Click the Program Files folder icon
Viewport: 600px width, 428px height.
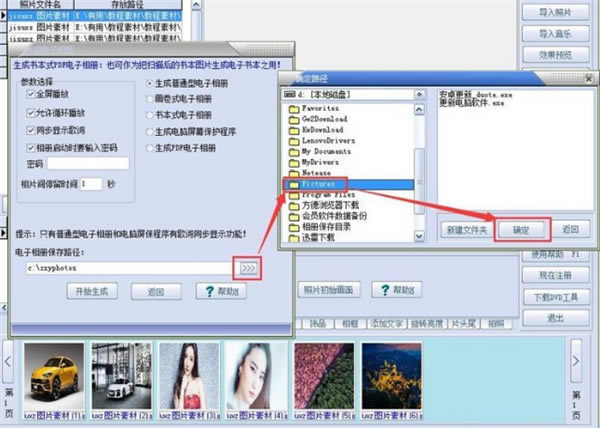click(x=294, y=195)
